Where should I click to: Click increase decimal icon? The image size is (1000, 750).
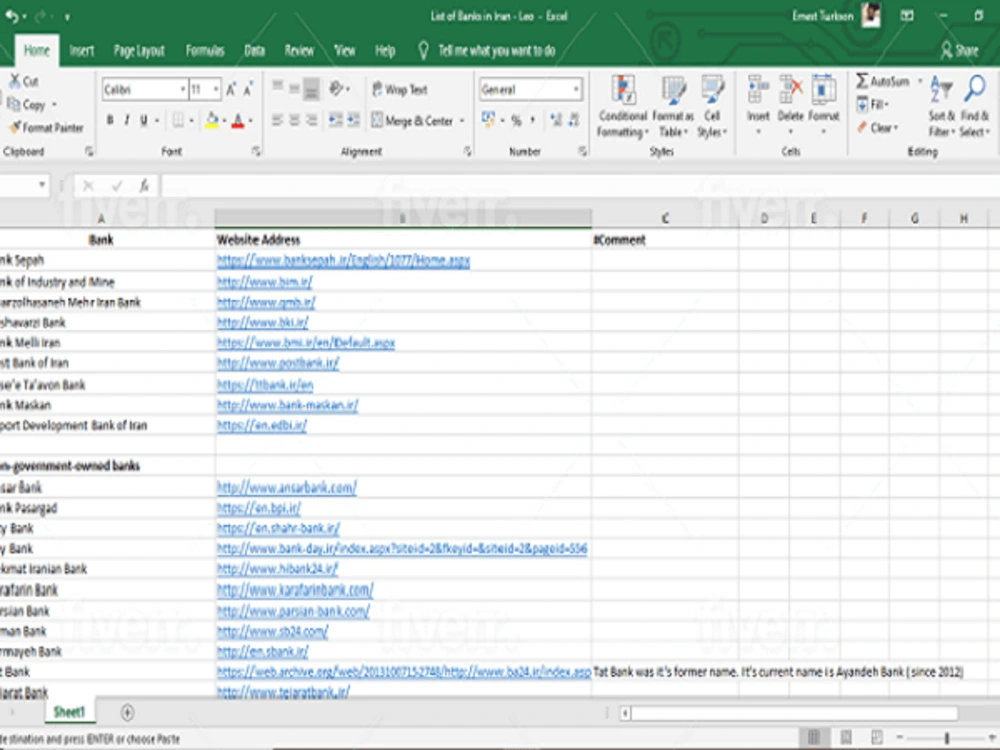(556, 120)
